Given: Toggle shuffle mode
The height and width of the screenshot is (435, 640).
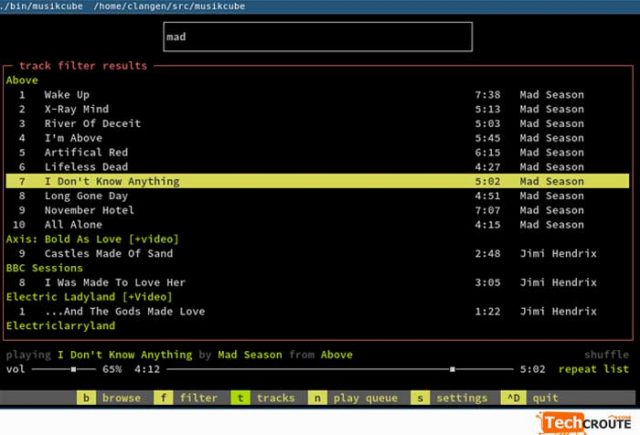Looking at the screenshot, I should coord(607,355).
